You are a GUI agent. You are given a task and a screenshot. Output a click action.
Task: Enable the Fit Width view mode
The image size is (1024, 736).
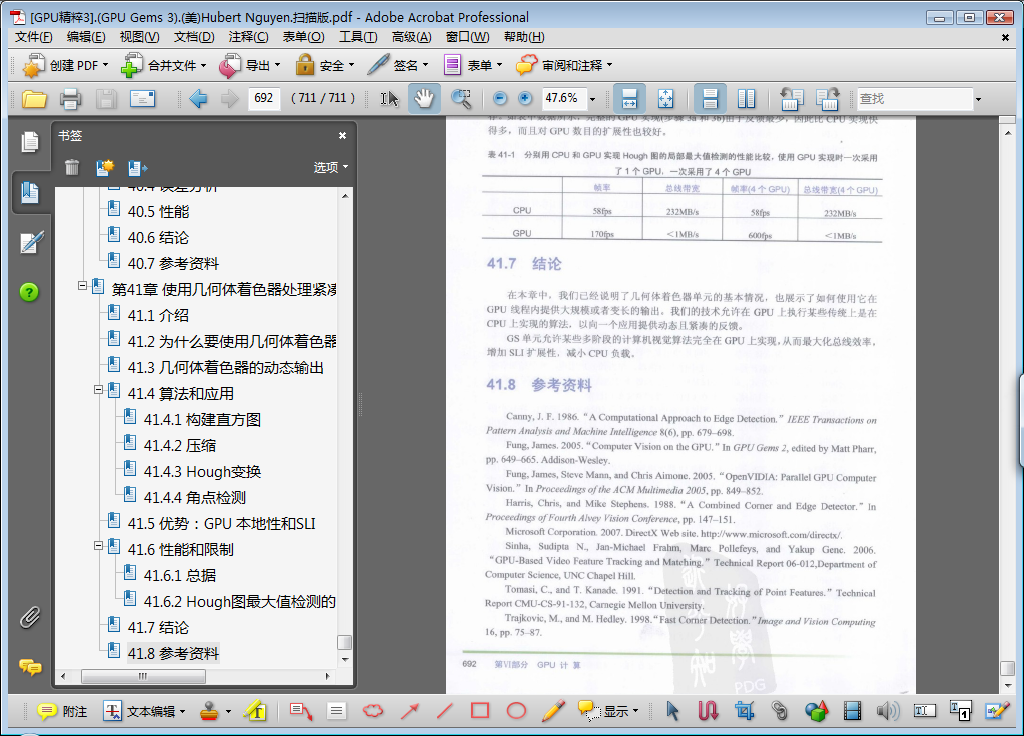coord(629,99)
